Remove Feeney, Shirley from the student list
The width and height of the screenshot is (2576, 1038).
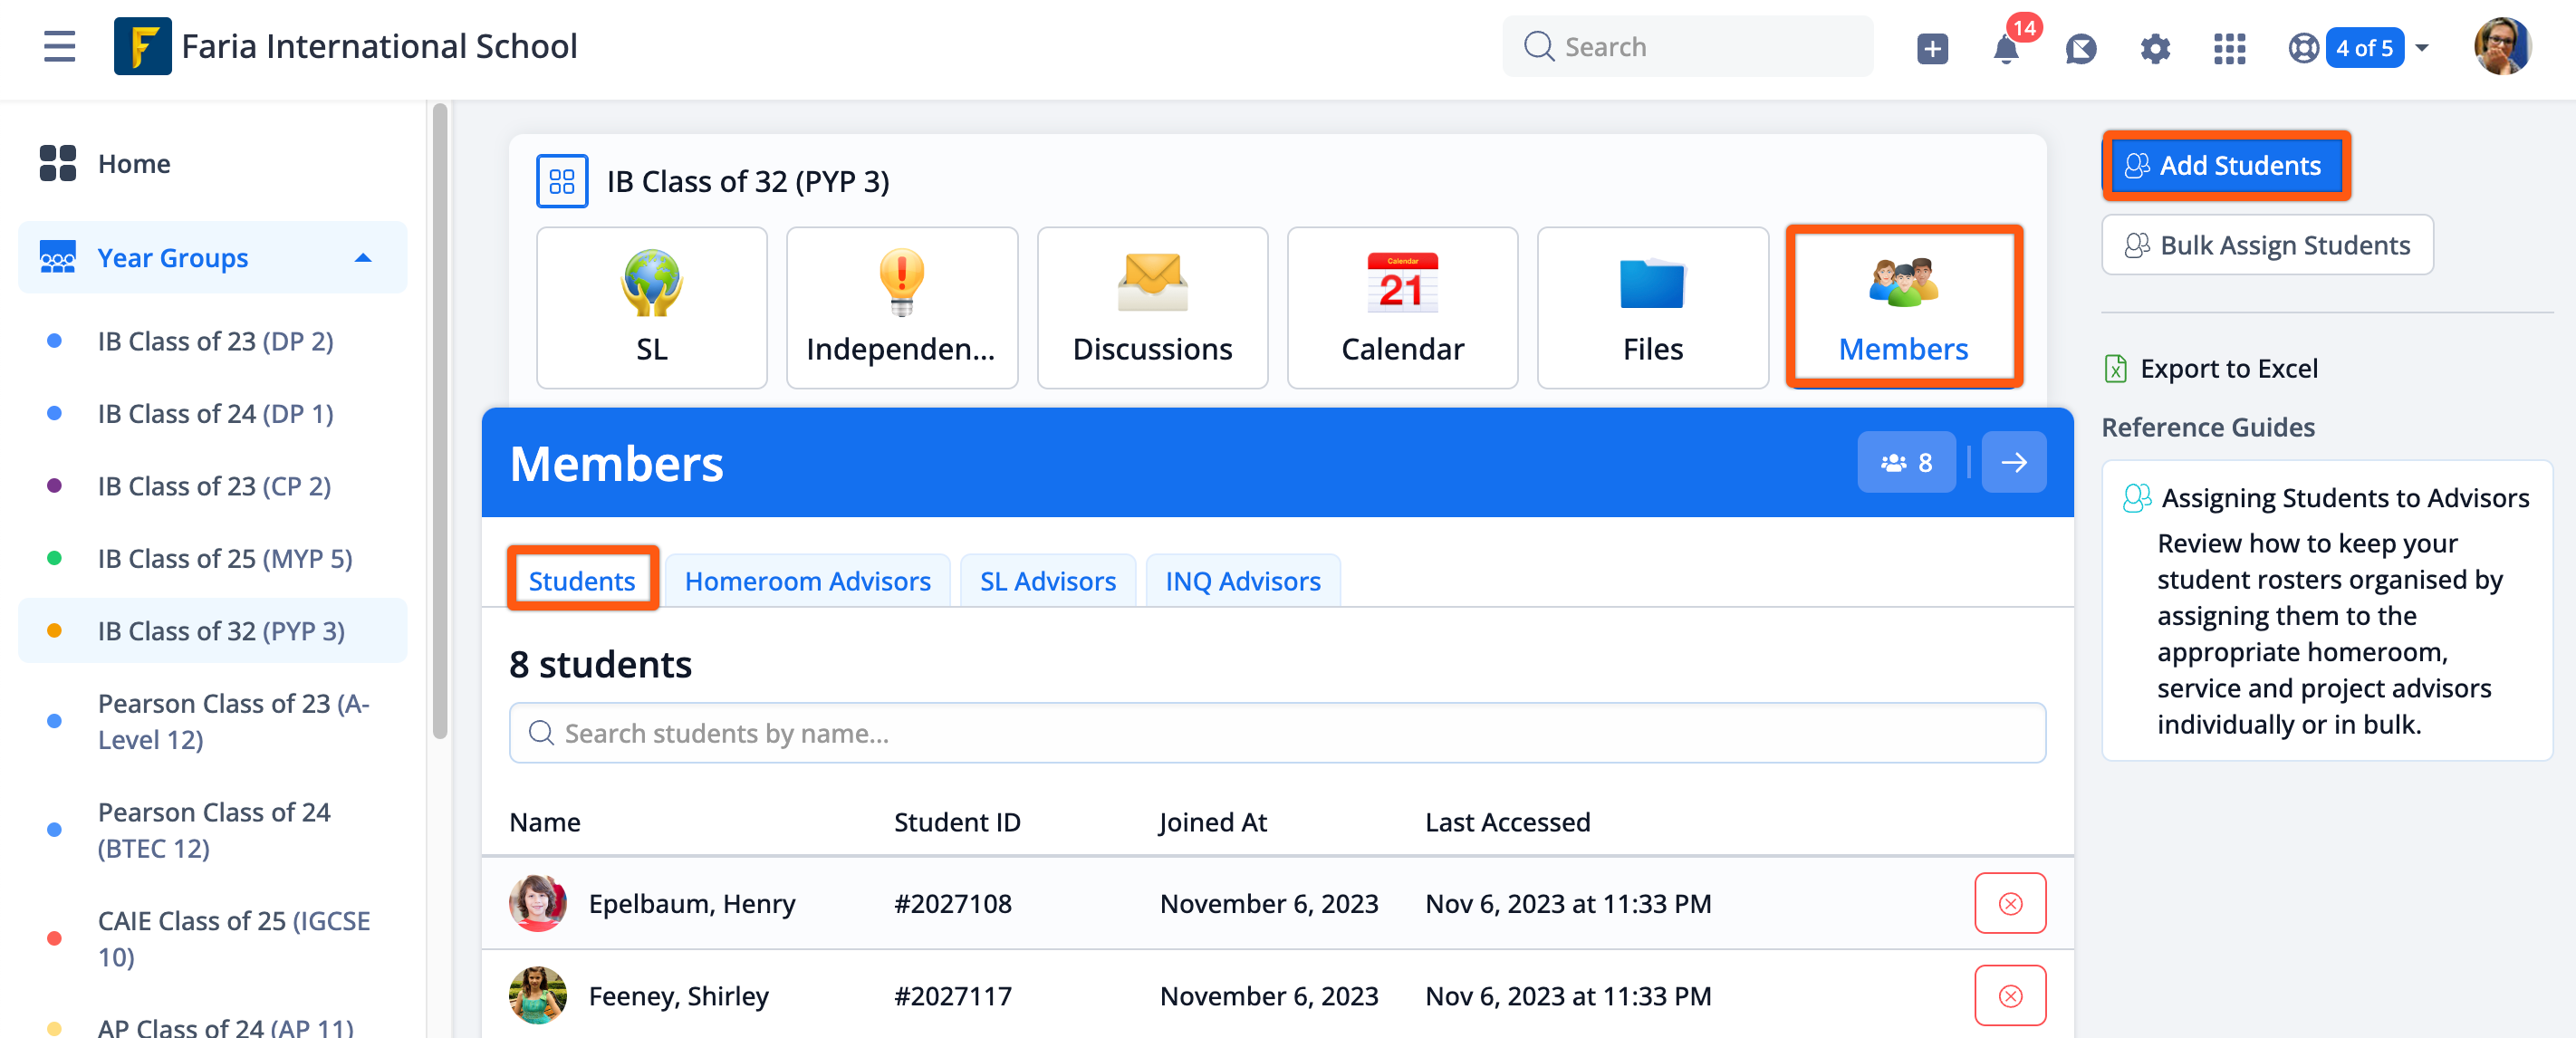[x=2010, y=995]
